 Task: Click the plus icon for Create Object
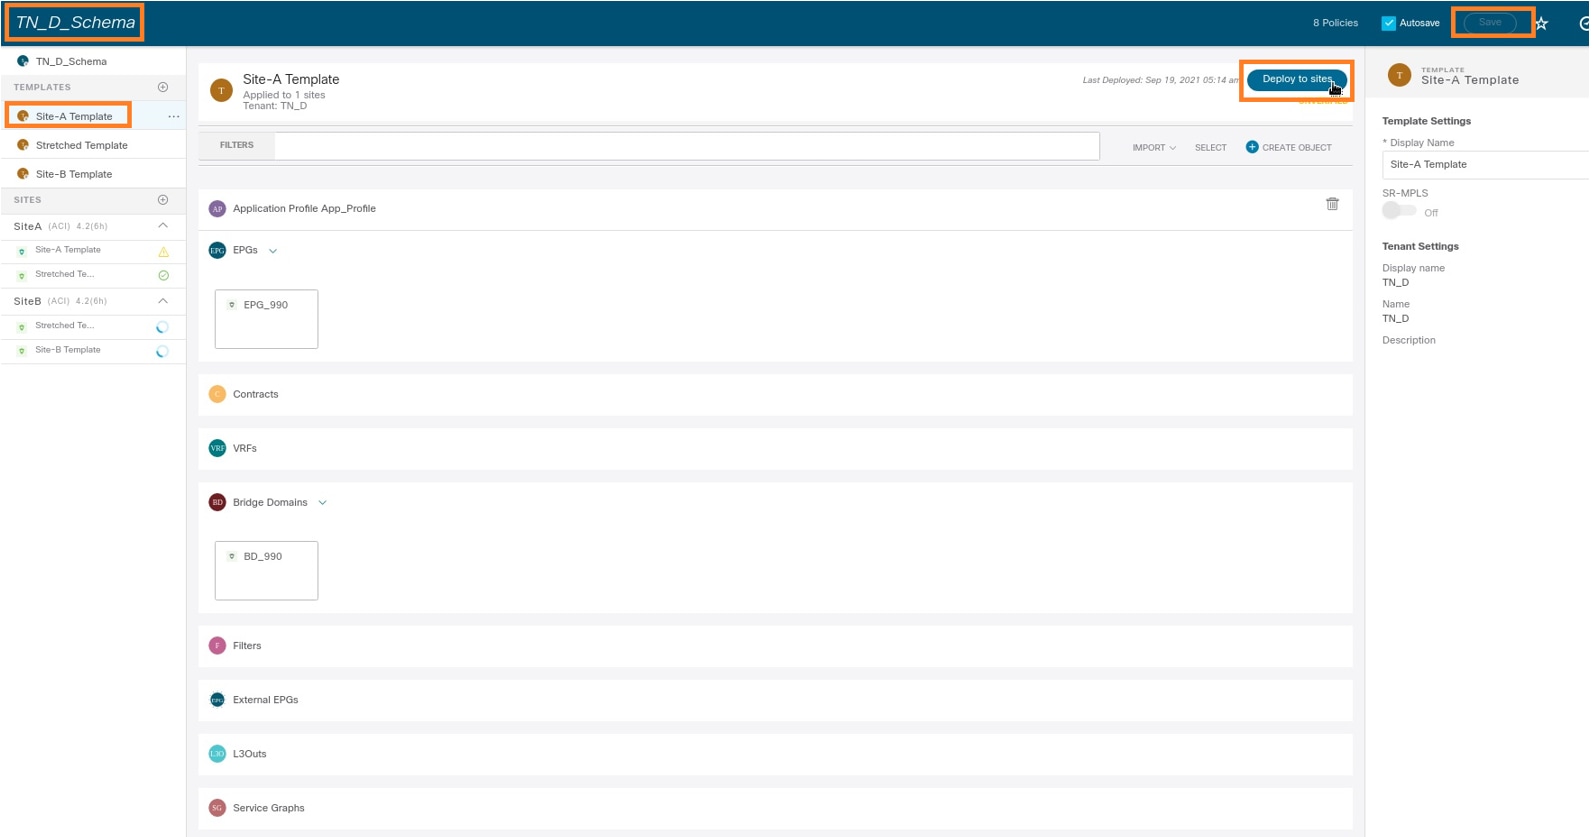coord(1252,147)
